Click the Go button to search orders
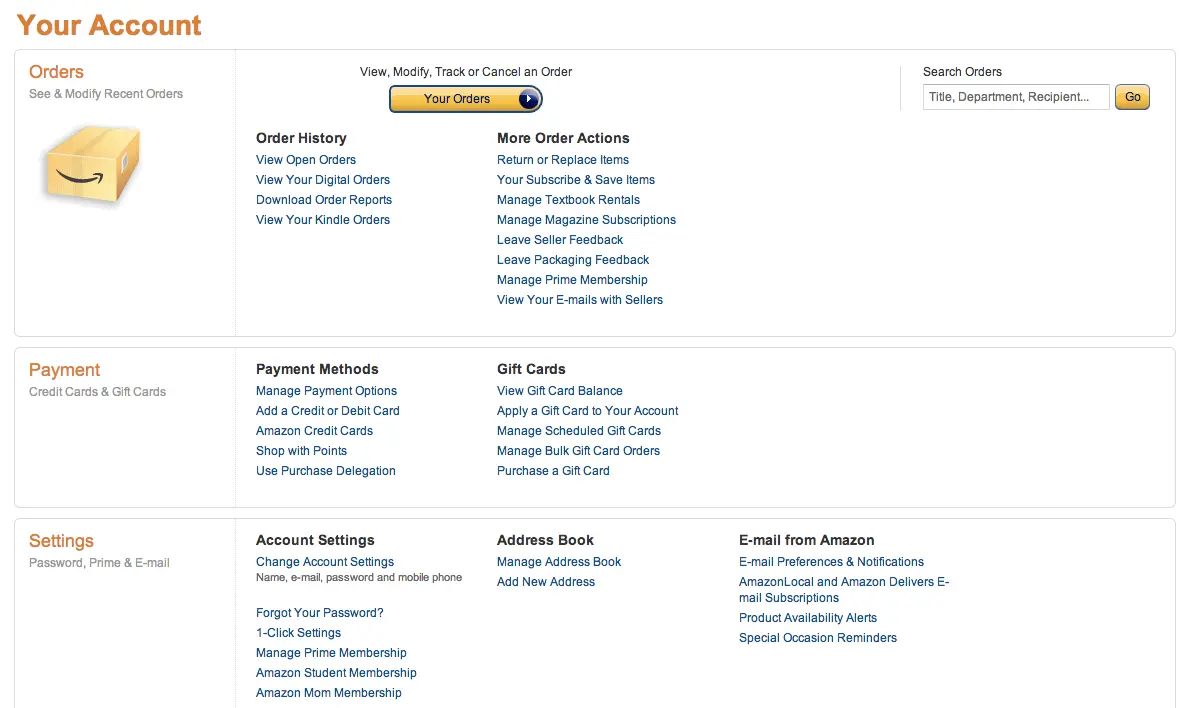Image resolution: width=1190 pixels, height=708 pixels. point(1131,97)
